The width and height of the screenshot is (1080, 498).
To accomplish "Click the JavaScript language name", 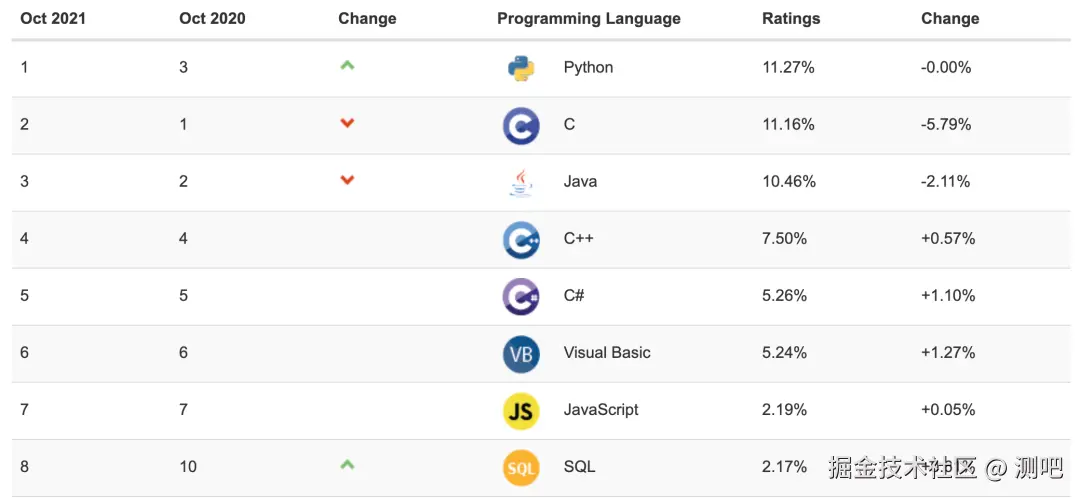I will 600,410.
